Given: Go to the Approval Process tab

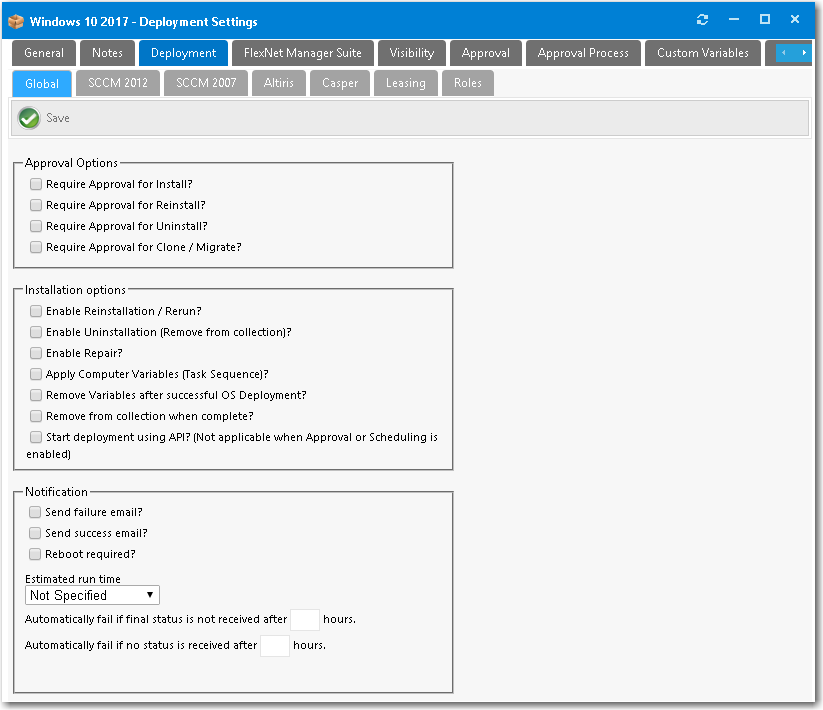Looking at the screenshot, I should (x=583, y=53).
